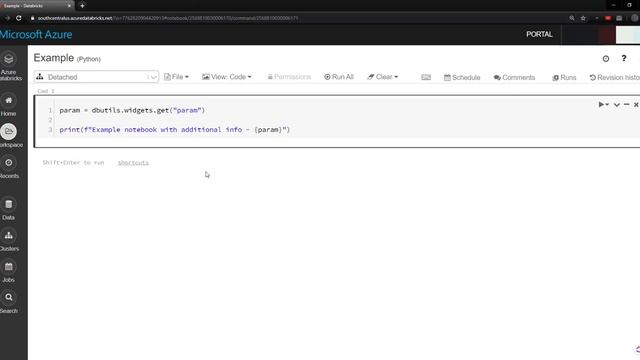Open a new browser tab
This screenshot has width=640, height=360.
[x=82, y=6]
